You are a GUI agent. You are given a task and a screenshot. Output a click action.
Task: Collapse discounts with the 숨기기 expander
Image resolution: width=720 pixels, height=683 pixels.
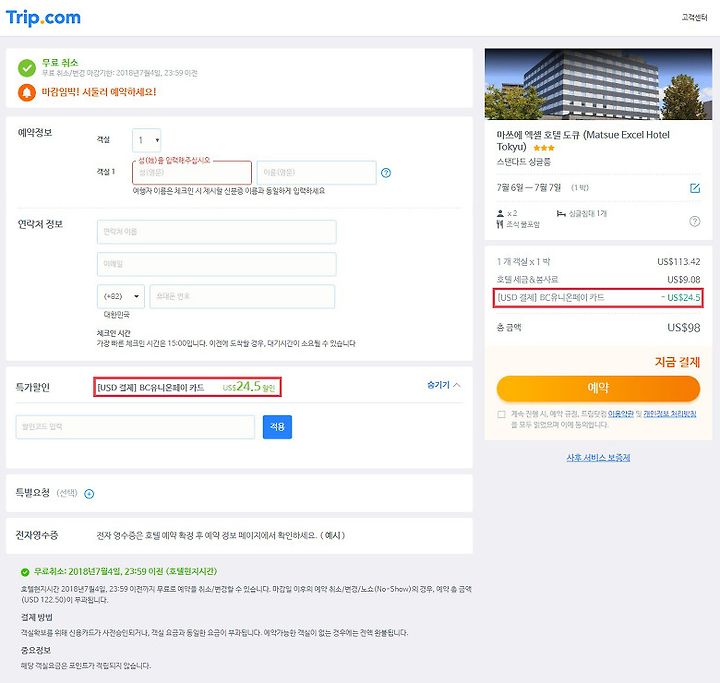(x=443, y=385)
